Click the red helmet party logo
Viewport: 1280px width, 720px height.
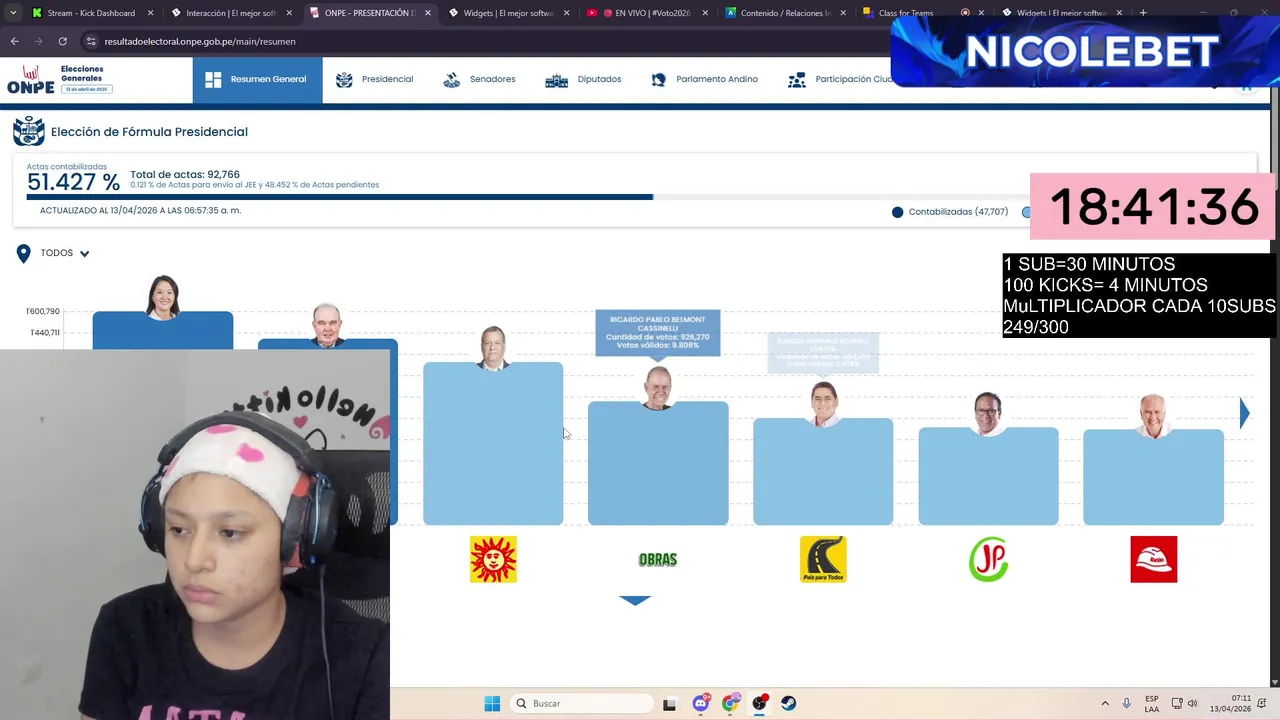pyautogui.click(x=1153, y=559)
